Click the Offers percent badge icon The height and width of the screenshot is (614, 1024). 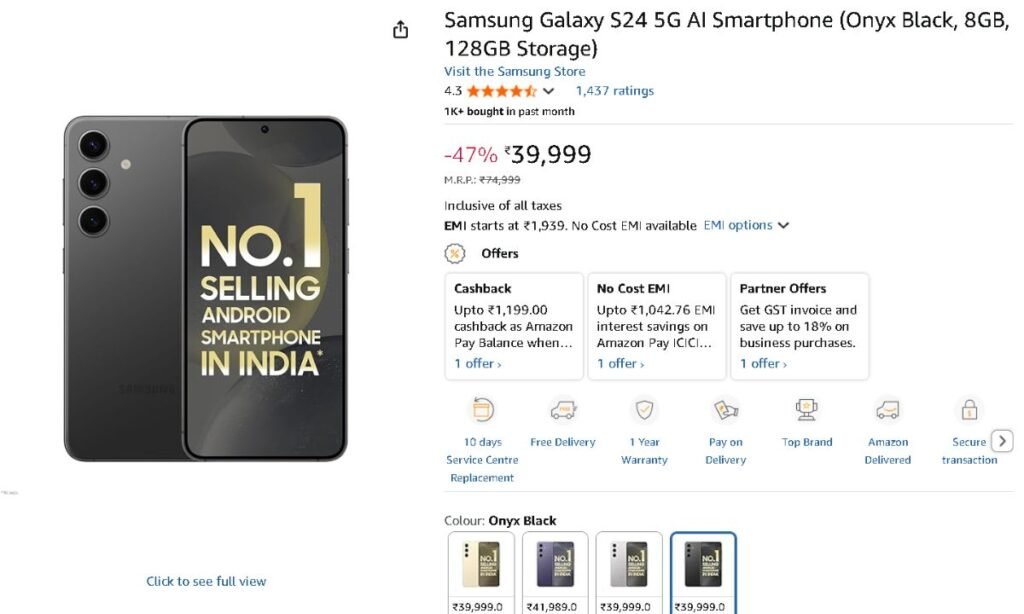[x=456, y=253]
